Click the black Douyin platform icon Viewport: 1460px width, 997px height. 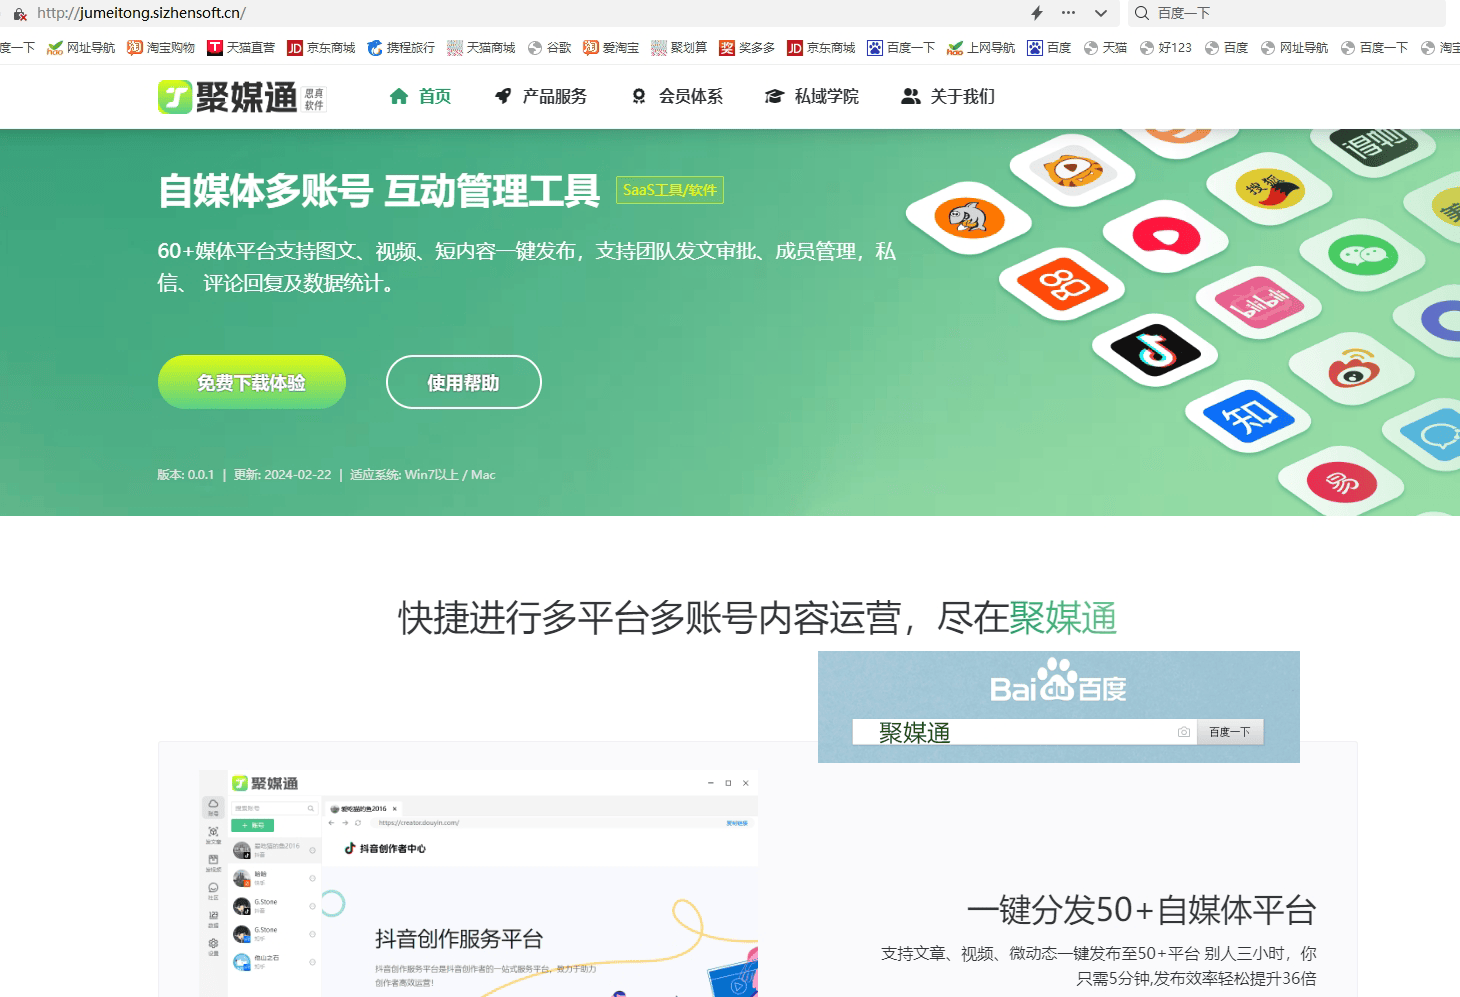[1155, 352]
